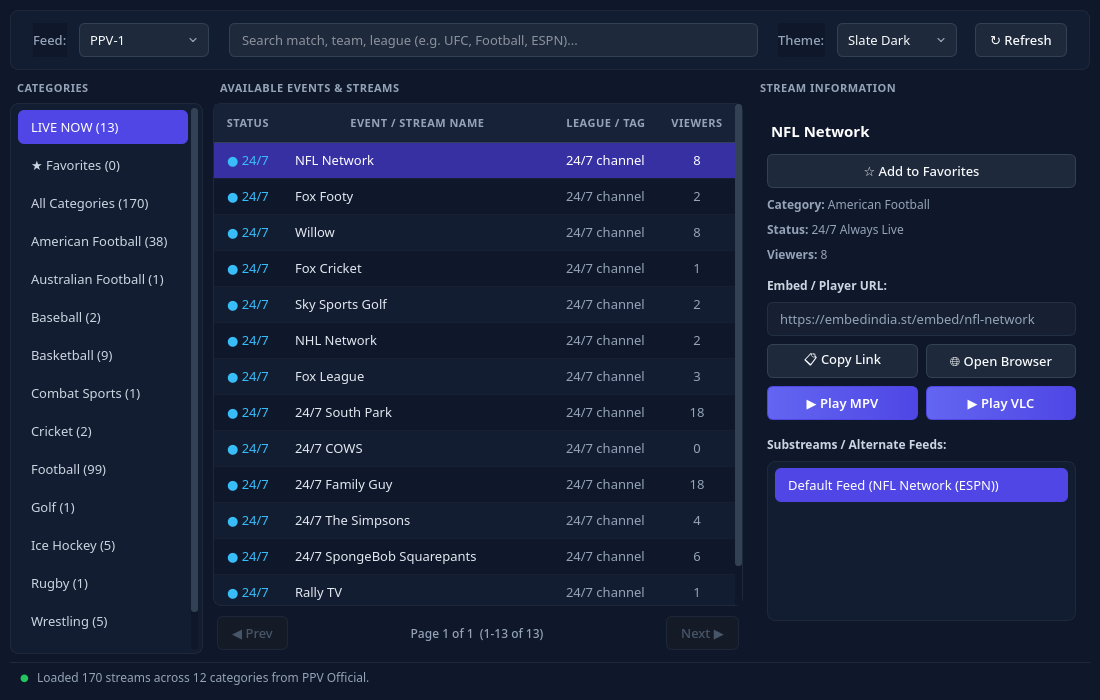The height and width of the screenshot is (700, 1100).
Task: Select the Willow stream row
Action: pos(474,232)
